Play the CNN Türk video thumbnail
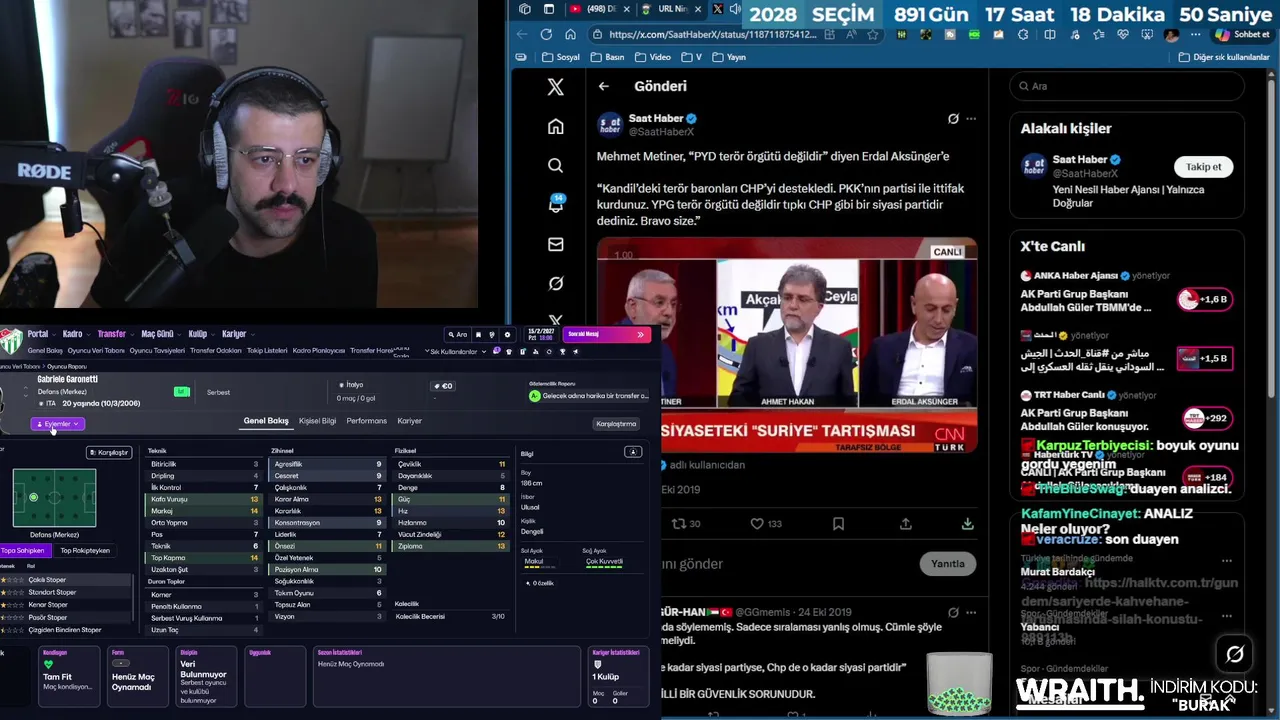1280x720 pixels. pyautogui.click(x=787, y=345)
